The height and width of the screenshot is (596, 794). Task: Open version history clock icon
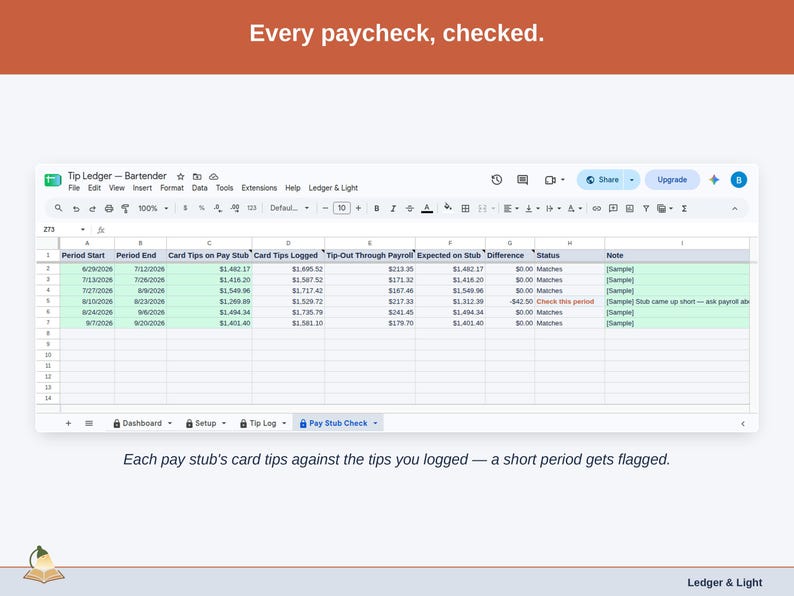click(x=497, y=180)
